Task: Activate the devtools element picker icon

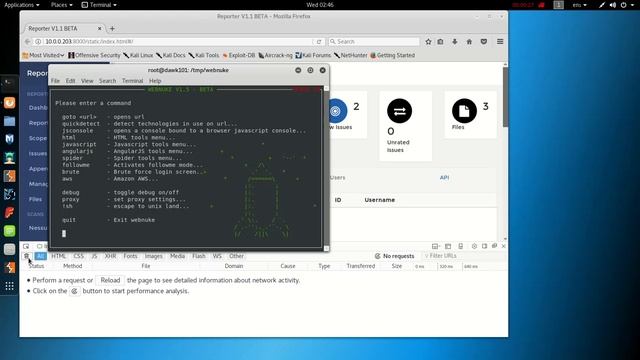Action: tap(26, 246)
